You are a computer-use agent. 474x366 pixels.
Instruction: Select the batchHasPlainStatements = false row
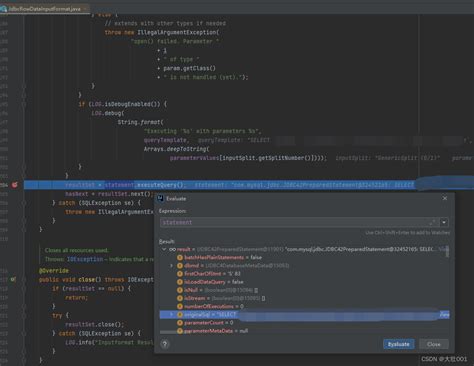tap(304, 257)
